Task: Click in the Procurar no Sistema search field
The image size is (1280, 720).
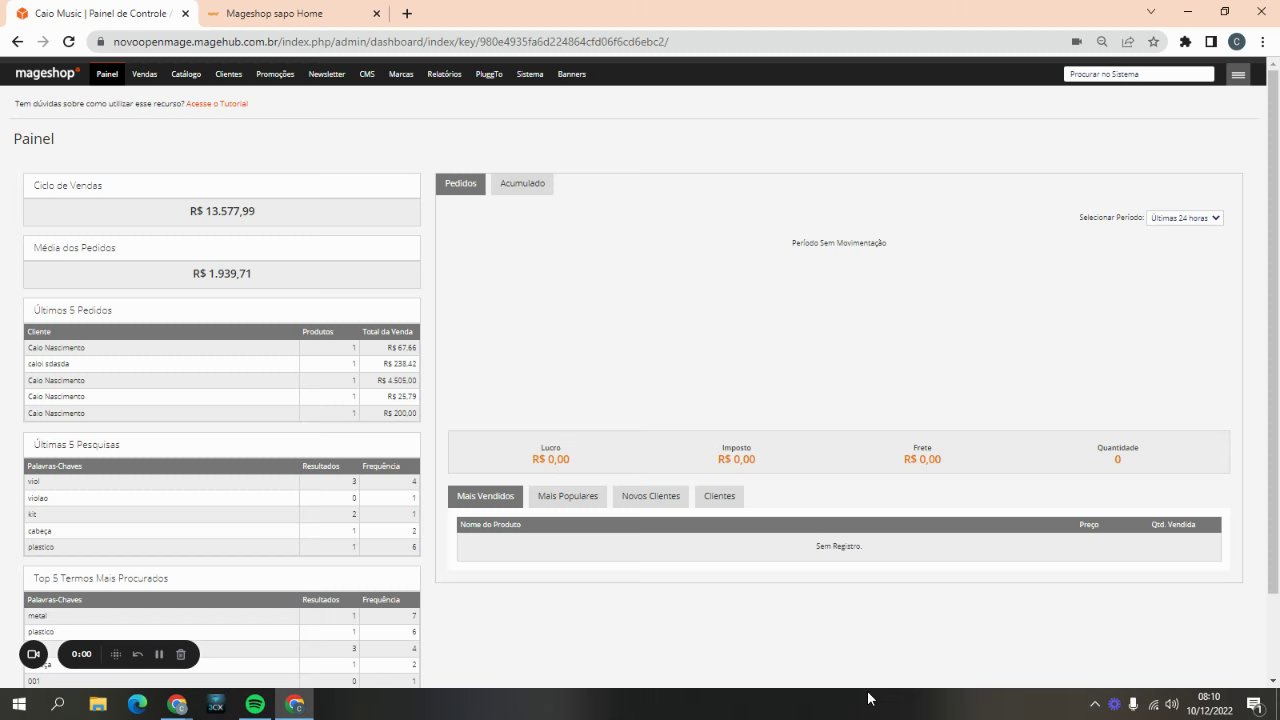Action: pyautogui.click(x=1139, y=74)
